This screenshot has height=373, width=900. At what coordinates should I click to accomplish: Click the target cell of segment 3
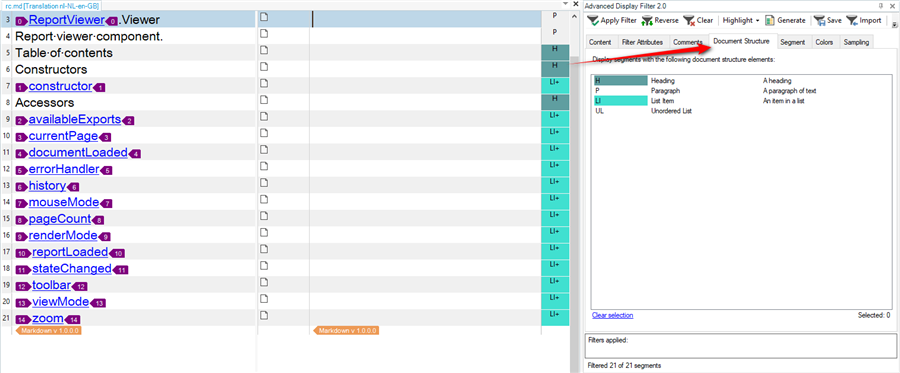coord(425,20)
